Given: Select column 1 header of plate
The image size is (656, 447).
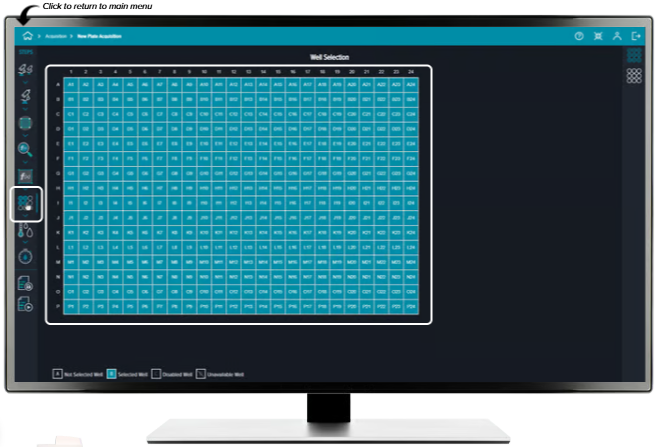Looking at the screenshot, I should tap(71, 72).
